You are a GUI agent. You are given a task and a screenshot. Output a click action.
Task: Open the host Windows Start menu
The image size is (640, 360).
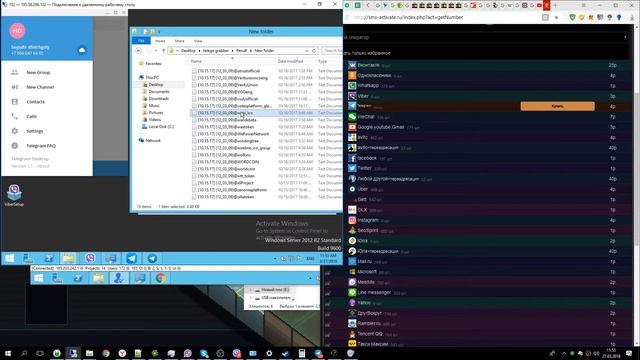point(8,353)
